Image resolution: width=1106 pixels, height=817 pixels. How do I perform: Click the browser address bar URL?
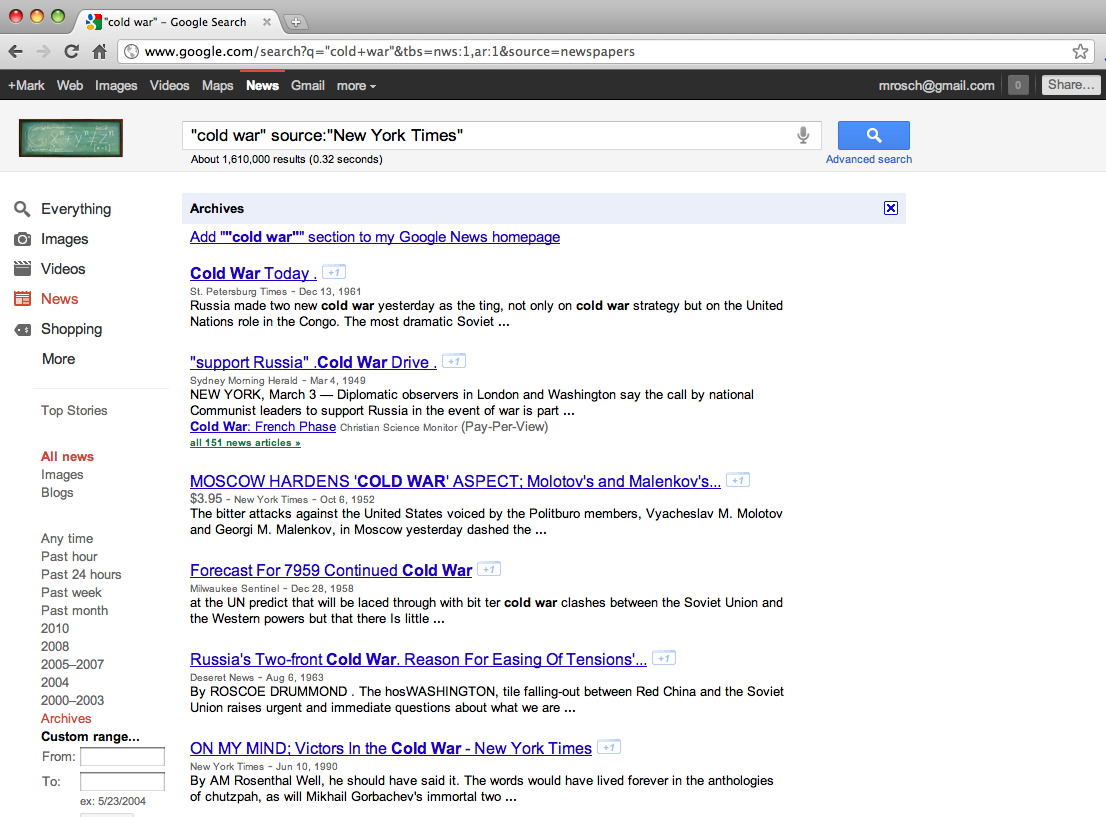point(389,52)
